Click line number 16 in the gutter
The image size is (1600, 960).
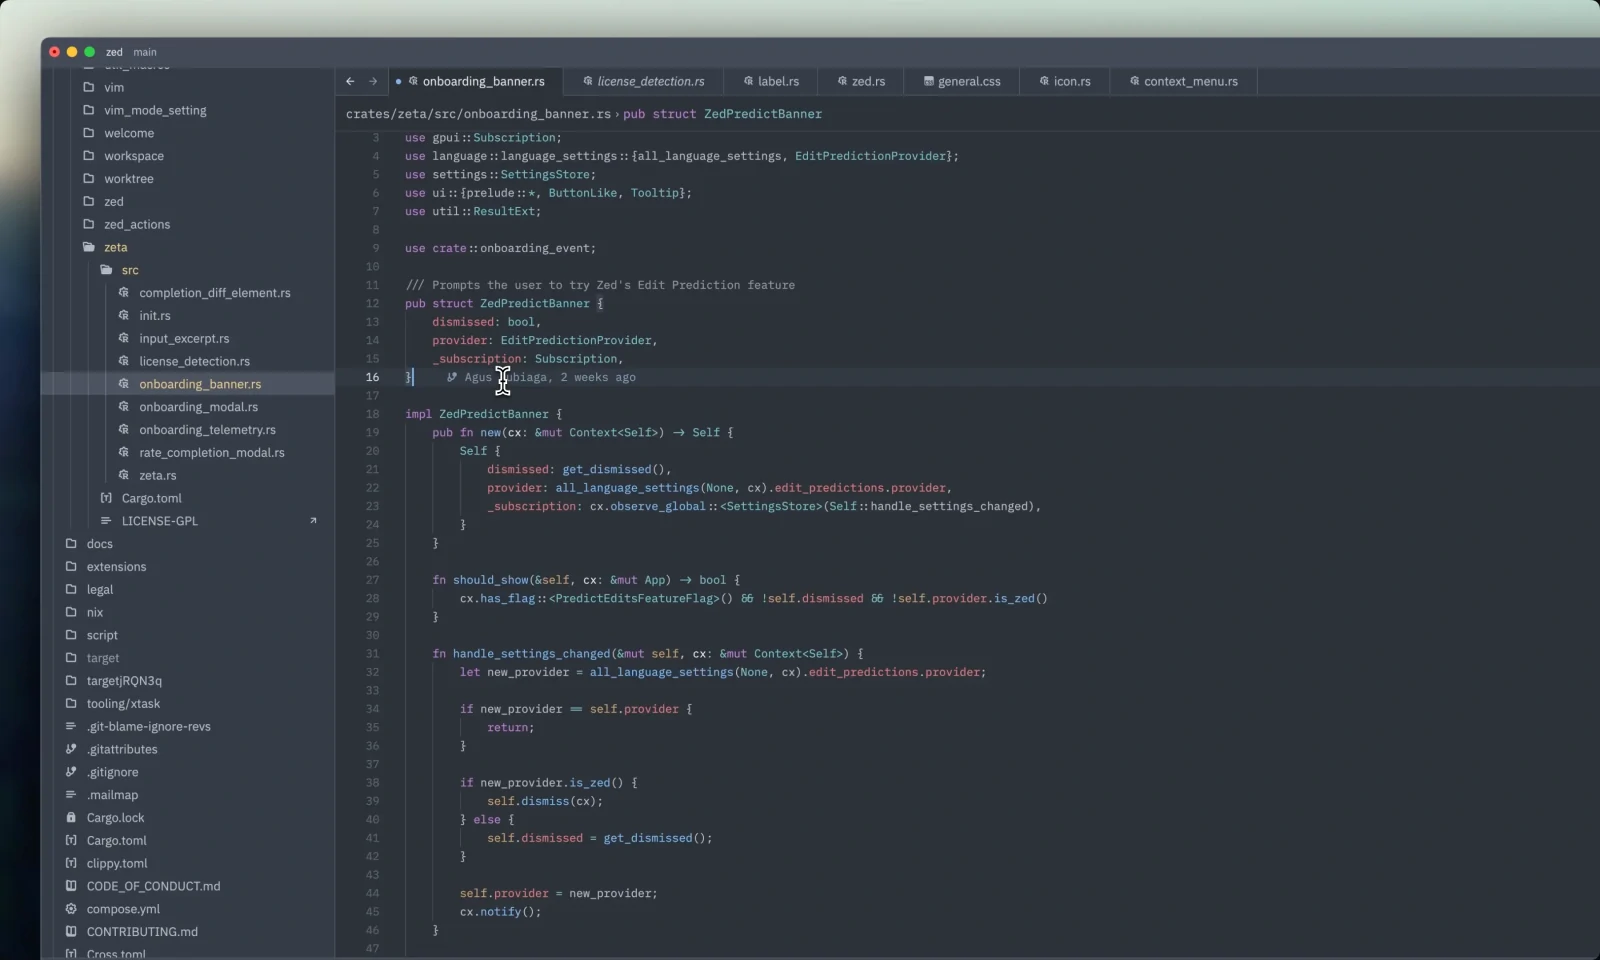click(x=372, y=377)
